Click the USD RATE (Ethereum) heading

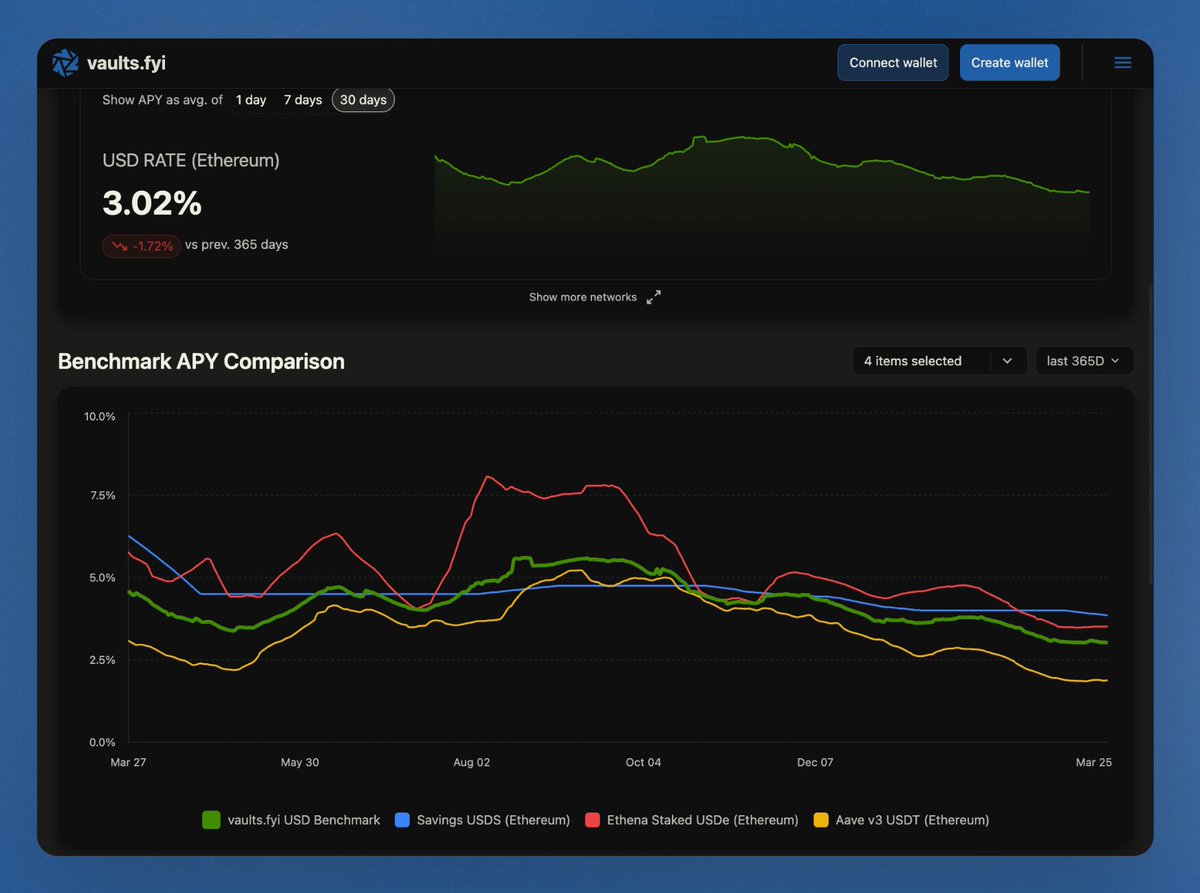pyautogui.click(x=191, y=160)
